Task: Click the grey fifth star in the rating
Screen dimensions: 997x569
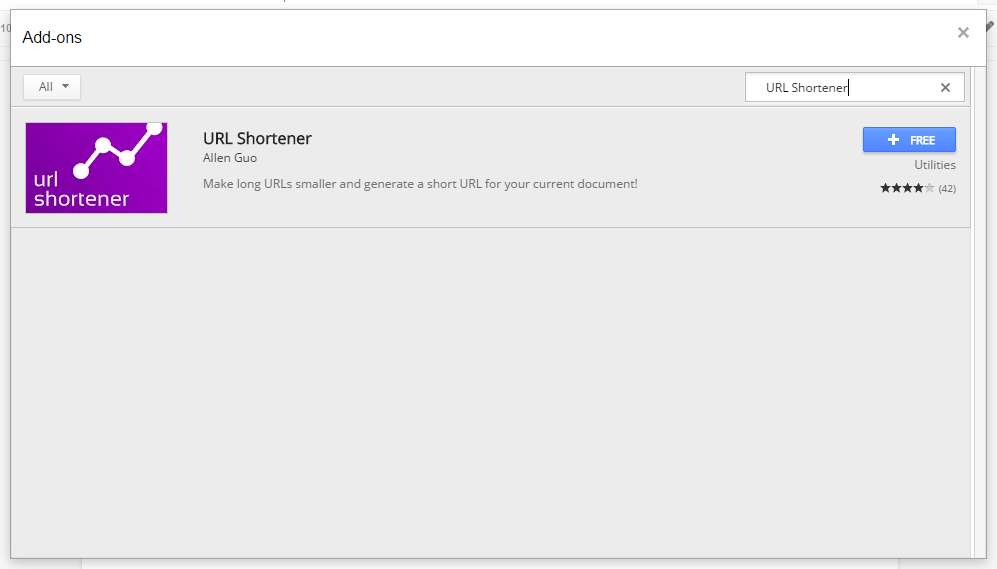Action: pyautogui.click(x=929, y=188)
